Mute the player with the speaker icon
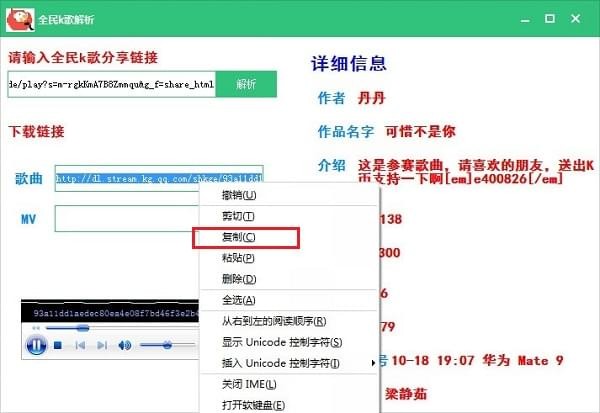The width and height of the screenshot is (600, 413). coord(124,345)
